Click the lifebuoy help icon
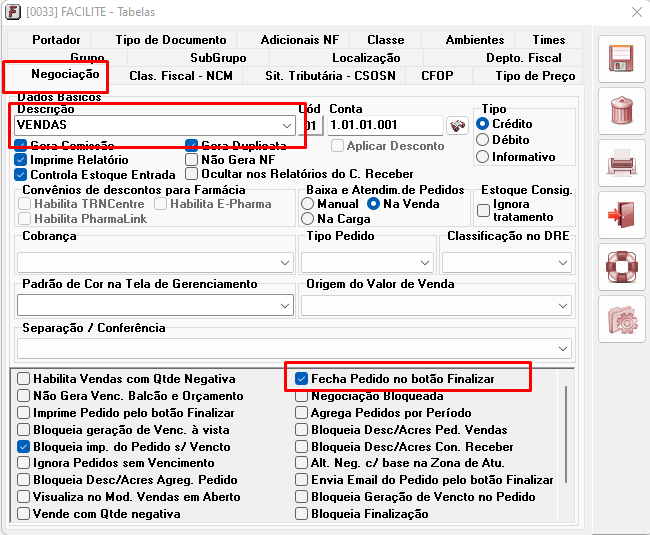Image resolution: width=650 pixels, height=535 pixels. (621, 267)
